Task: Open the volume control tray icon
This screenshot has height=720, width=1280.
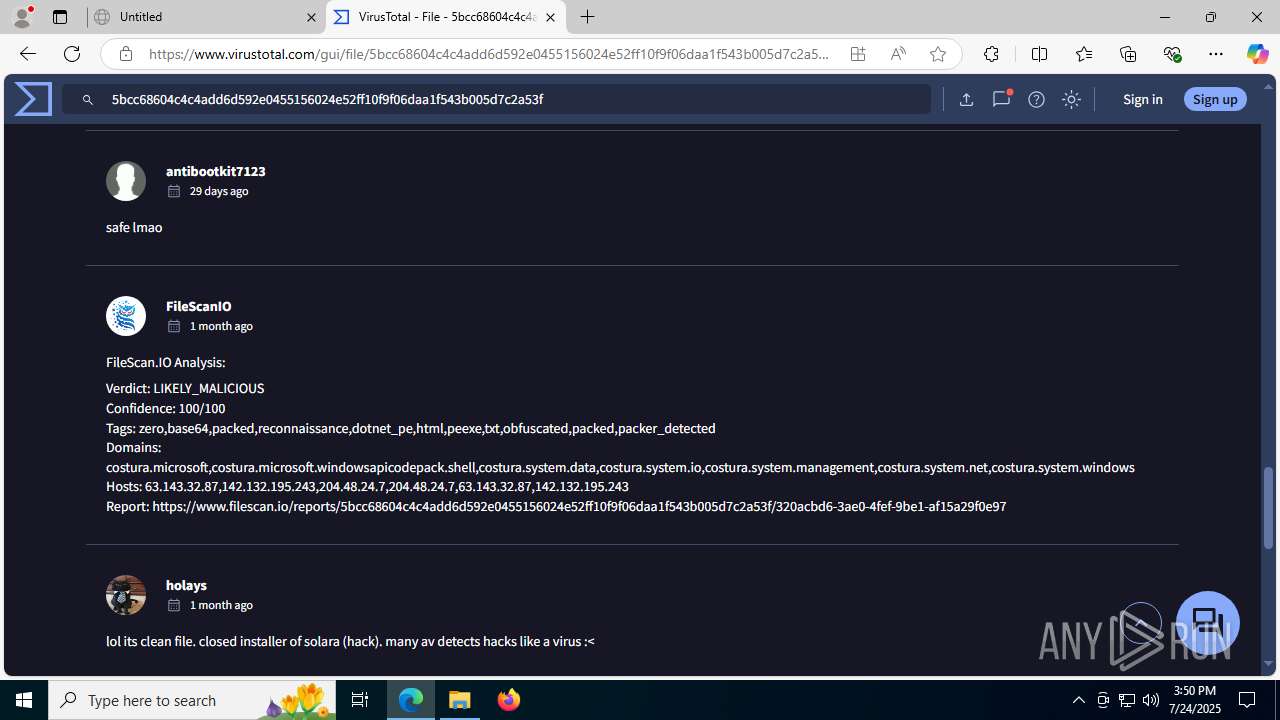Action: (x=1150, y=700)
